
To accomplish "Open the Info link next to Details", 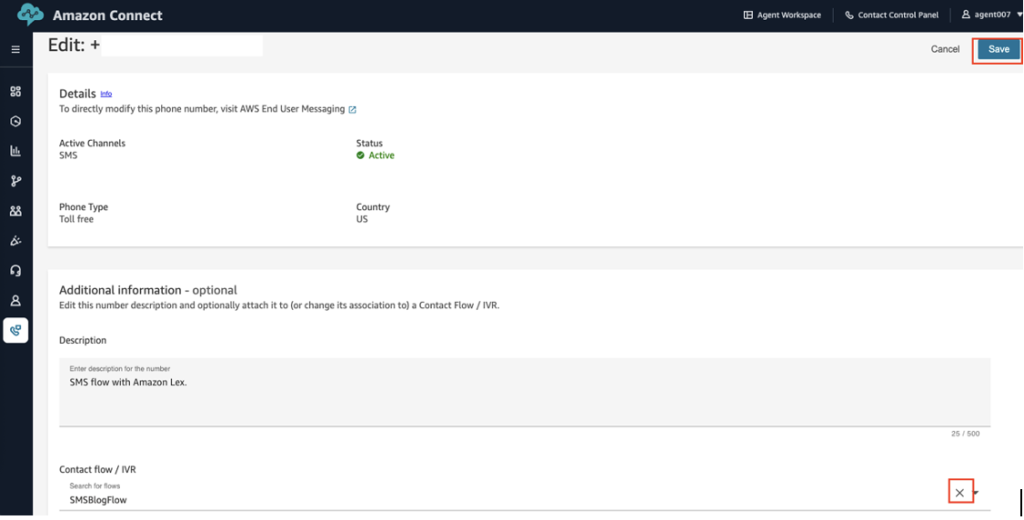I will (106, 94).
